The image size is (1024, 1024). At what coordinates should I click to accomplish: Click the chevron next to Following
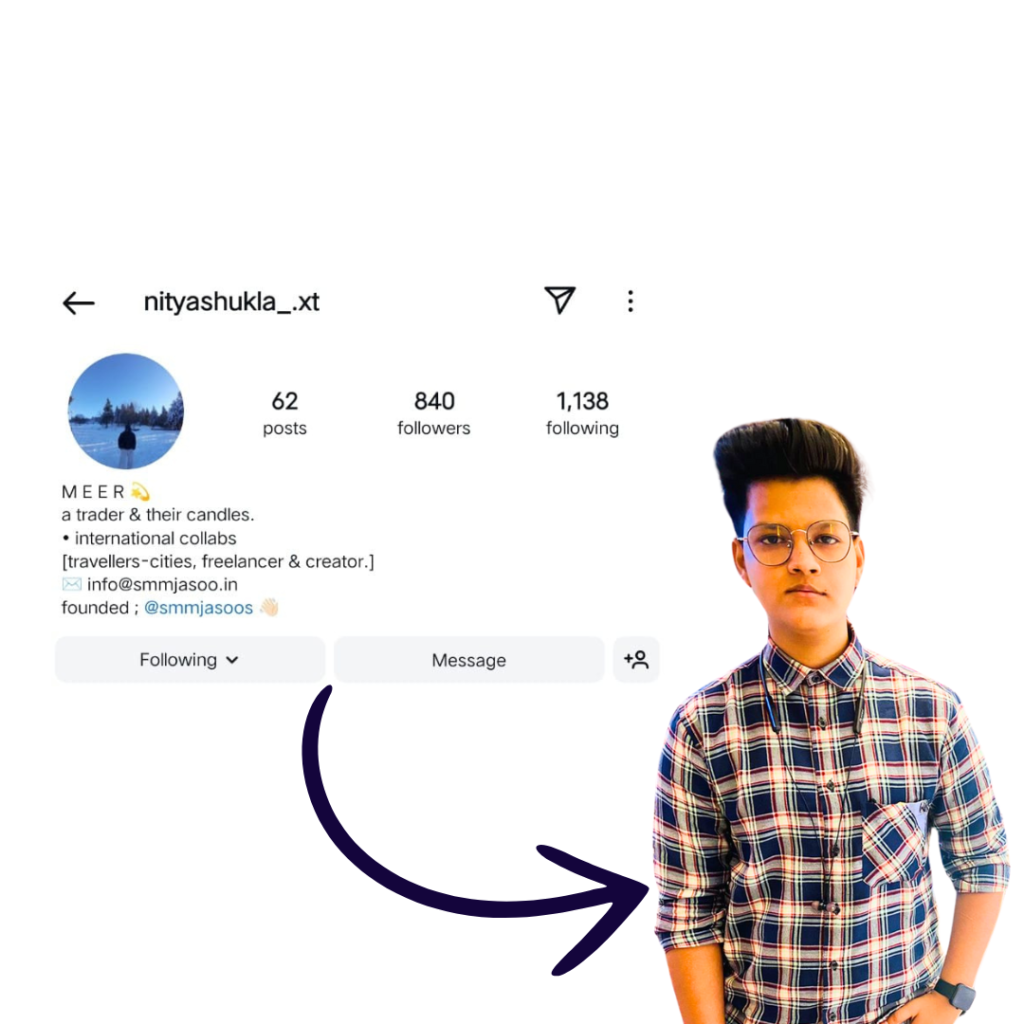click(x=232, y=660)
